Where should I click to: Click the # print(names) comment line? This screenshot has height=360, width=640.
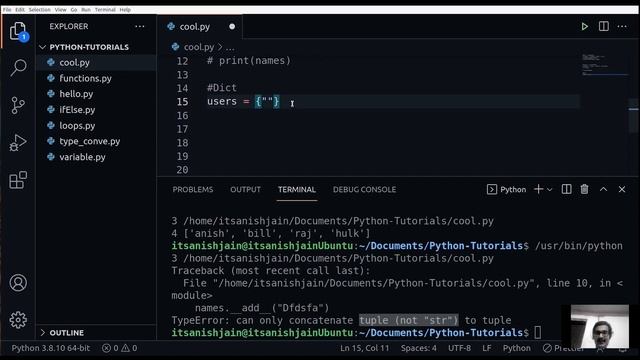(x=249, y=61)
